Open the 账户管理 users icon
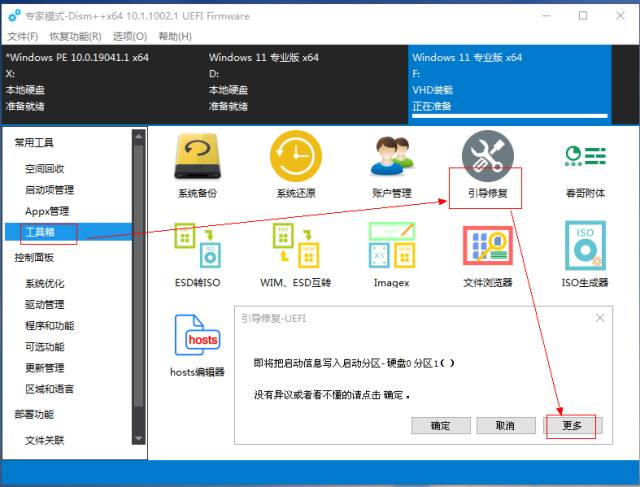This screenshot has width=640, height=487. click(x=392, y=157)
